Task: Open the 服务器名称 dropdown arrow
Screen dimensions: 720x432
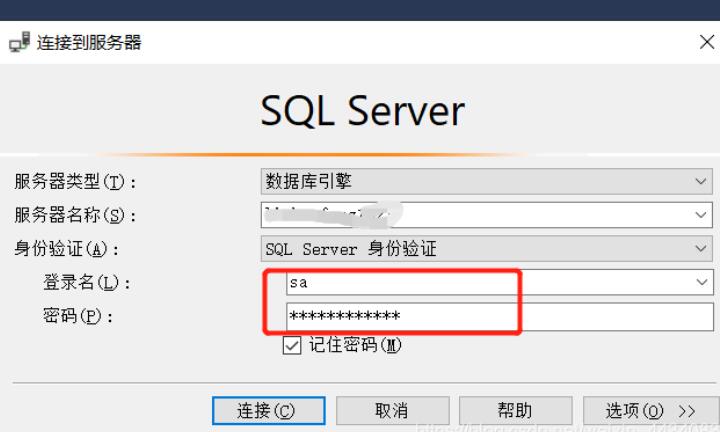Action: coord(701,214)
